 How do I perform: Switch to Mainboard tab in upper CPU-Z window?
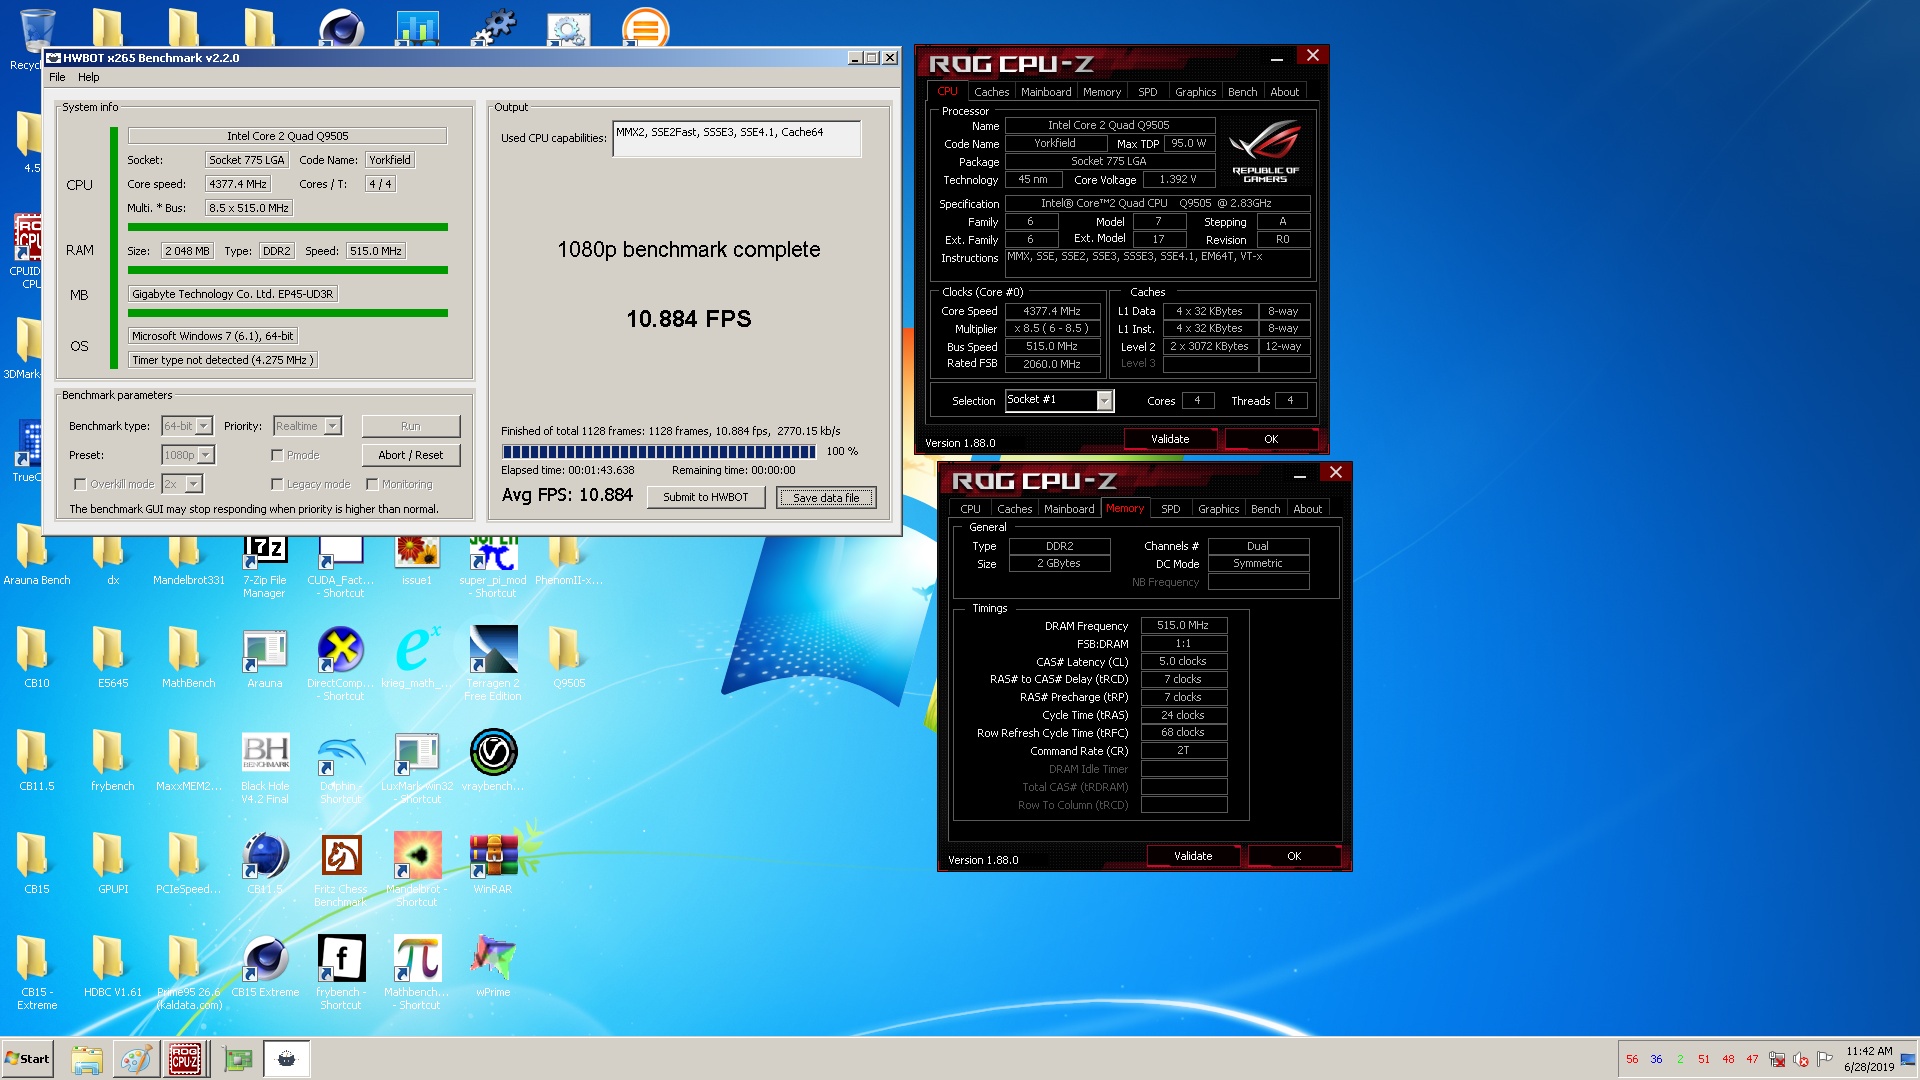[x=1046, y=92]
